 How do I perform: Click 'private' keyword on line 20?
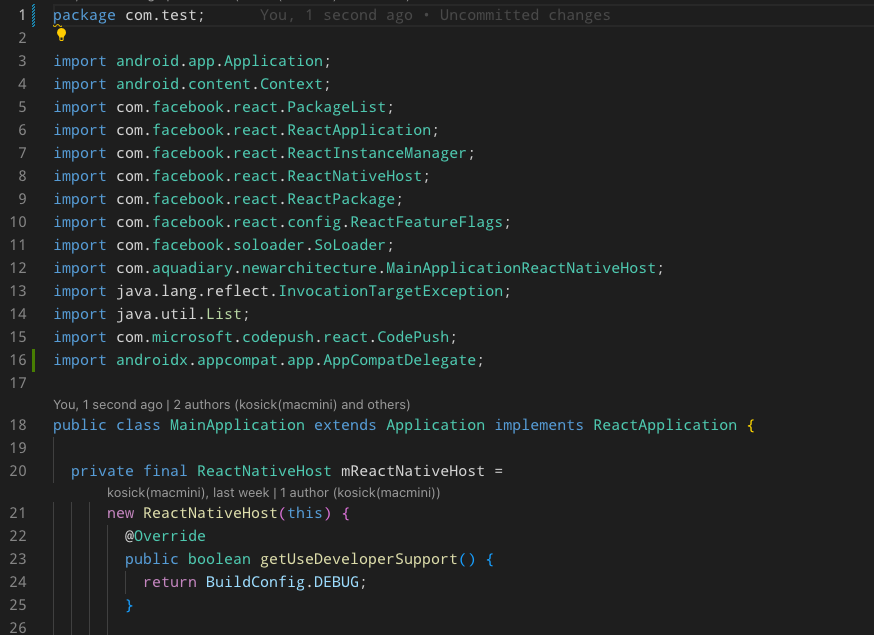[103, 471]
